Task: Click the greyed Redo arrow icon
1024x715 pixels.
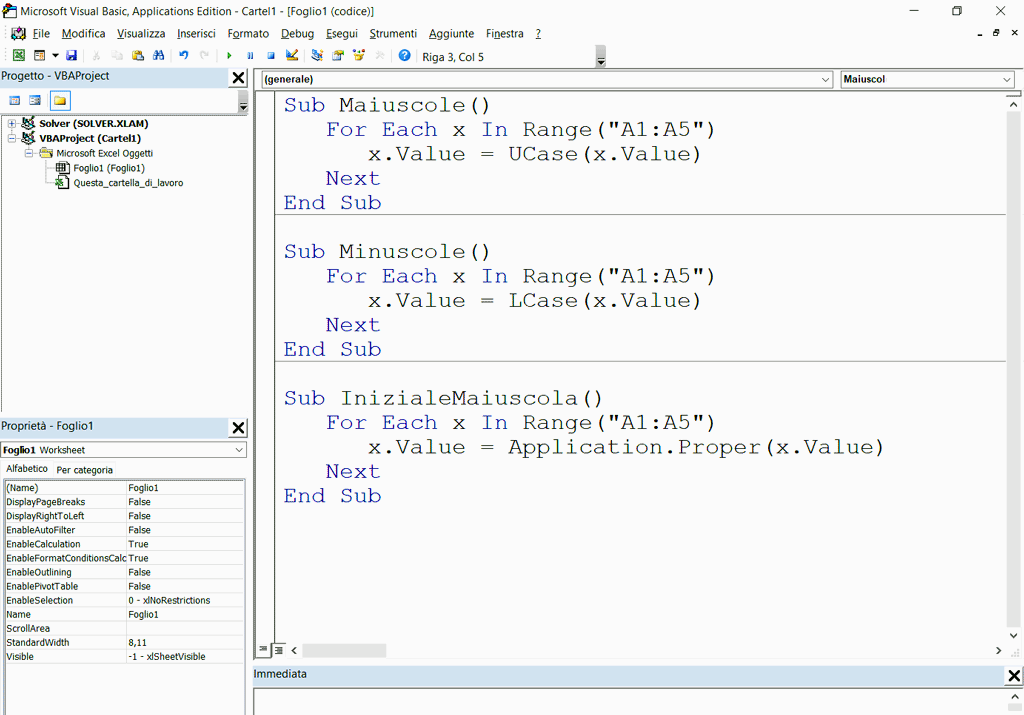Action: (x=204, y=56)
